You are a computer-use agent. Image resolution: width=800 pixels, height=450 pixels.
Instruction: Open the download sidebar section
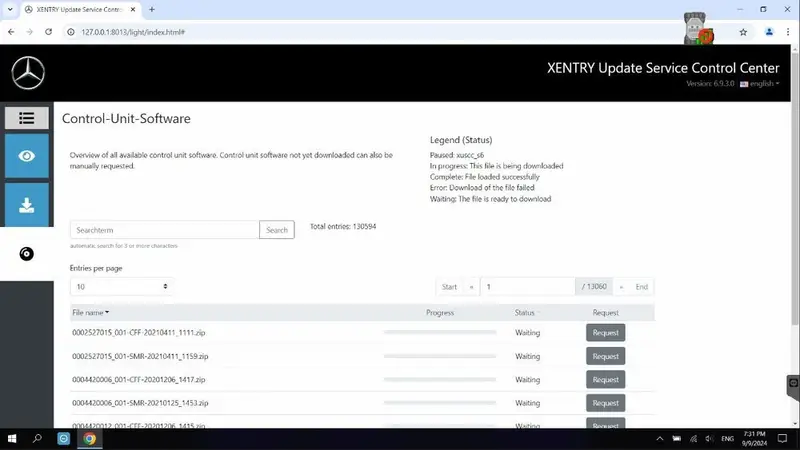click(x=27, y=205)
